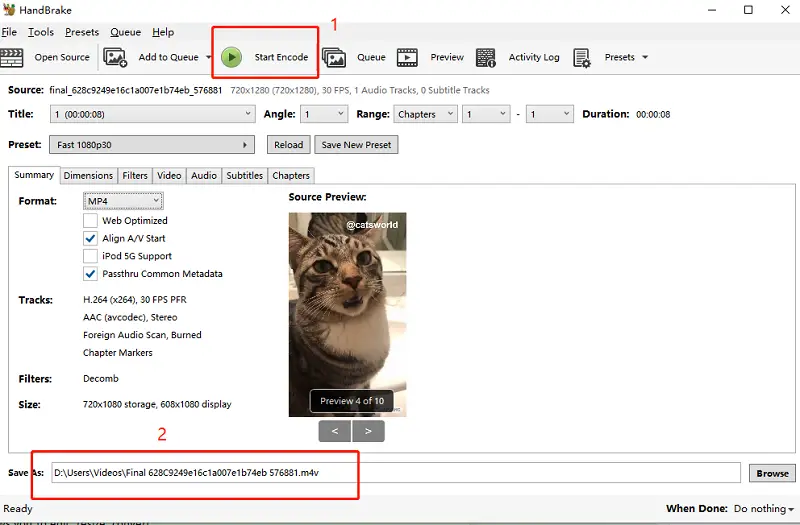
Task: Expand the Presets toolbar dropdown arrow
Action: coord(645,57)
